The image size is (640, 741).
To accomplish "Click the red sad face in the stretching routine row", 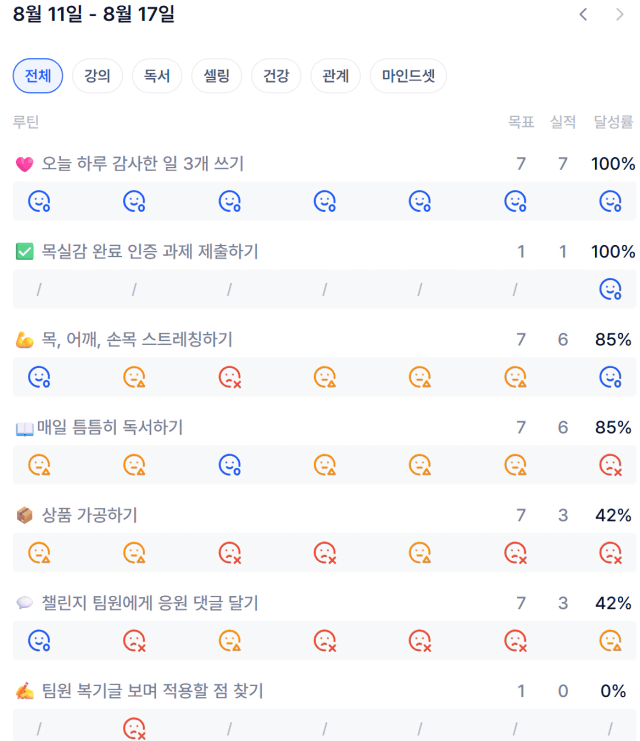I will click(230, 377).
